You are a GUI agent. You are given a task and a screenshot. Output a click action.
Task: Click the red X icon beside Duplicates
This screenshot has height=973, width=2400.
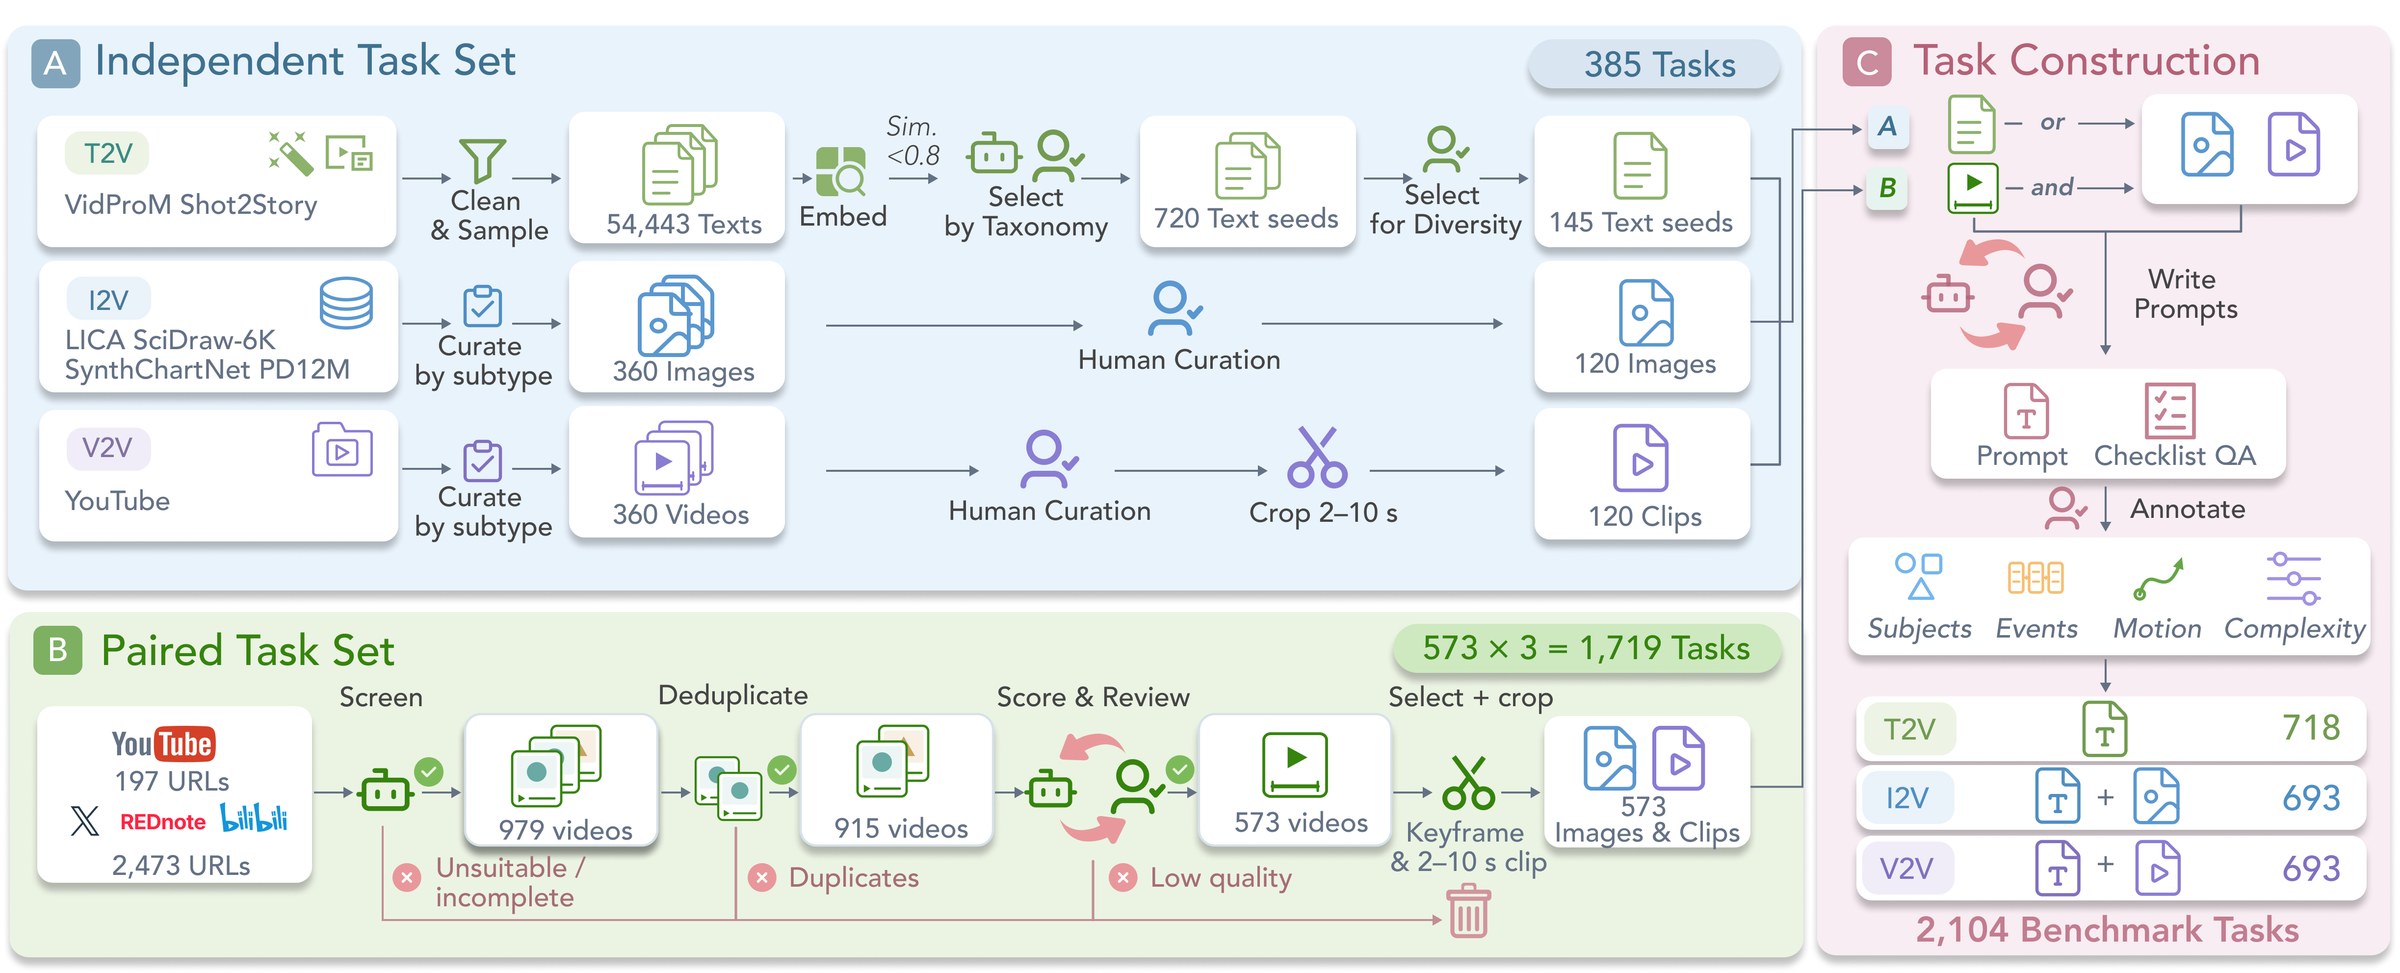763,878
